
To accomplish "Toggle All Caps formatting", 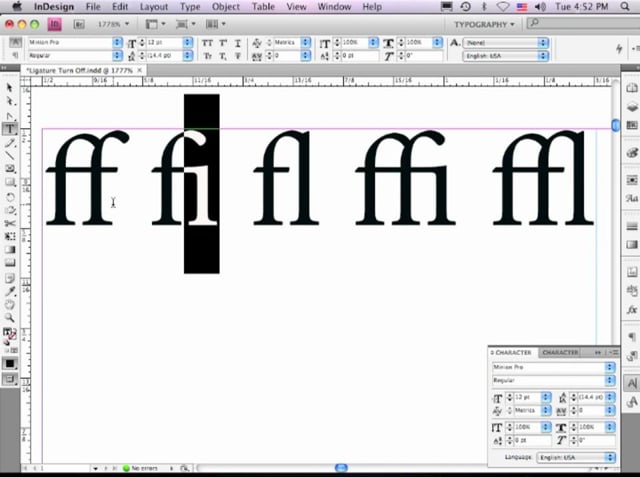I will pyautogui.click(x=207, y=43).
